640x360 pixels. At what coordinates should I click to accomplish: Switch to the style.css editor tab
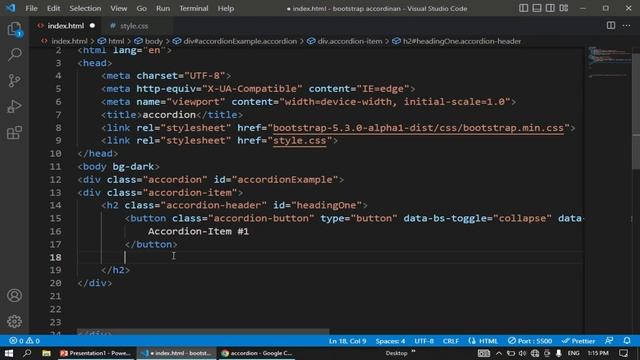134,26
